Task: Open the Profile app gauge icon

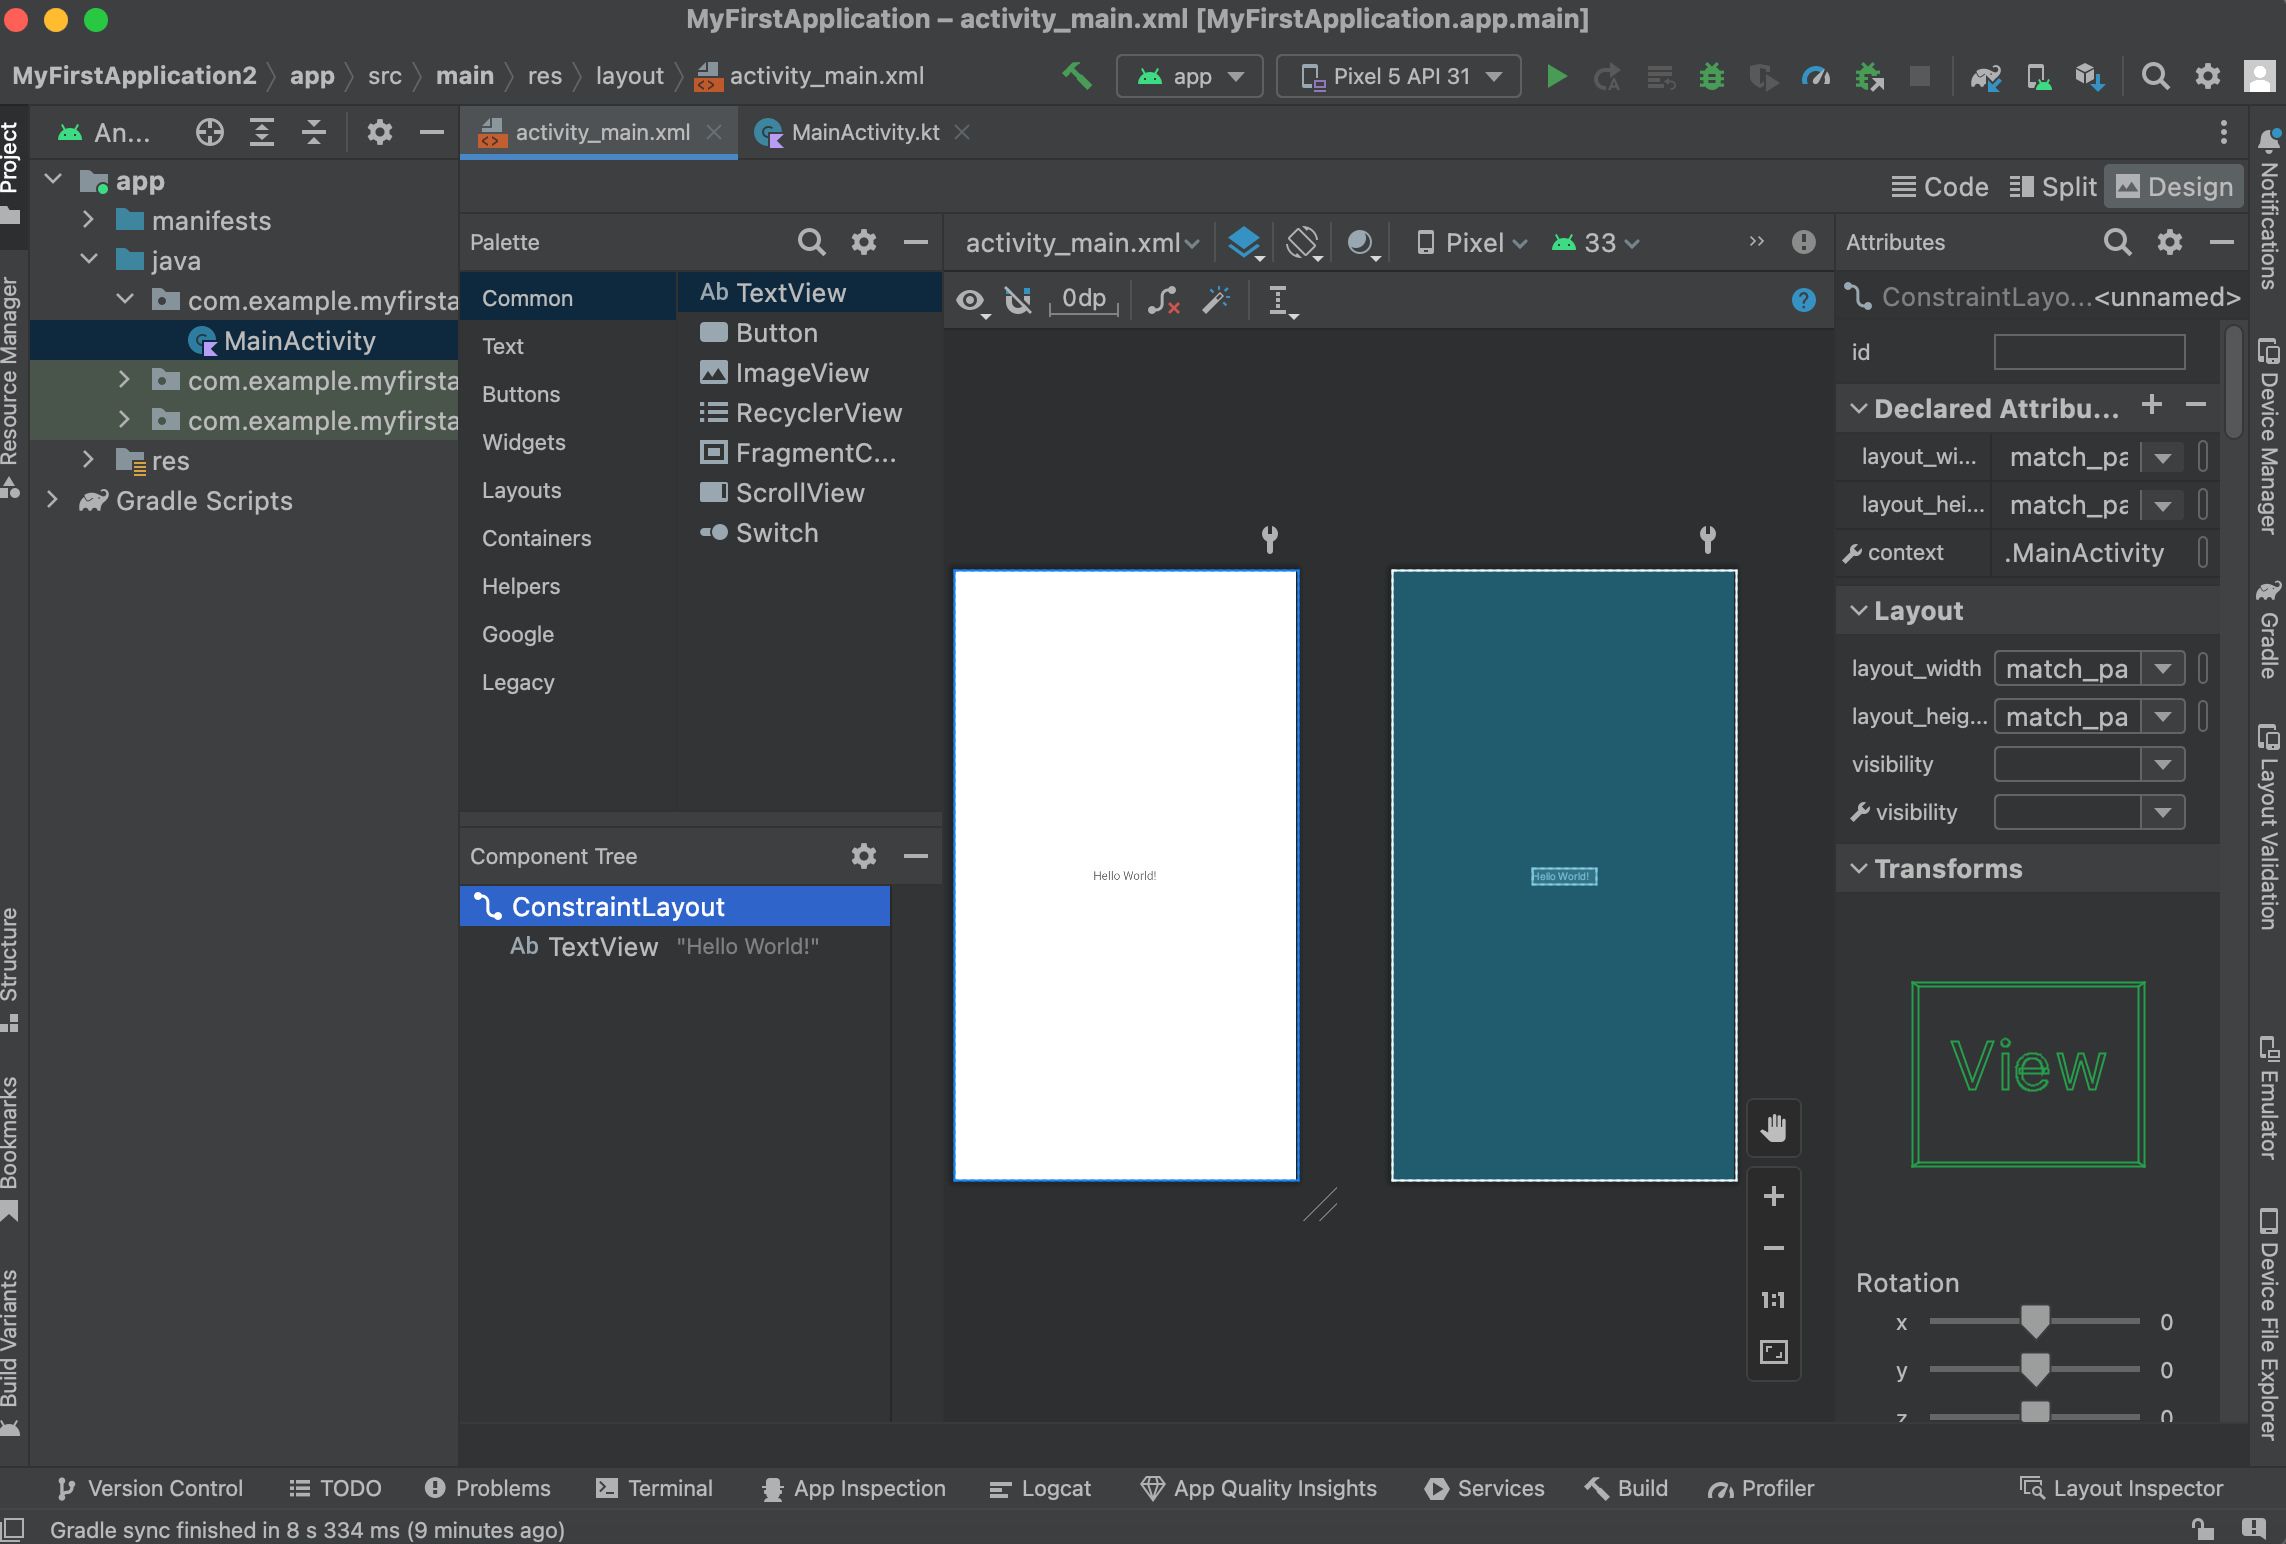Action: coord(1815,76)
